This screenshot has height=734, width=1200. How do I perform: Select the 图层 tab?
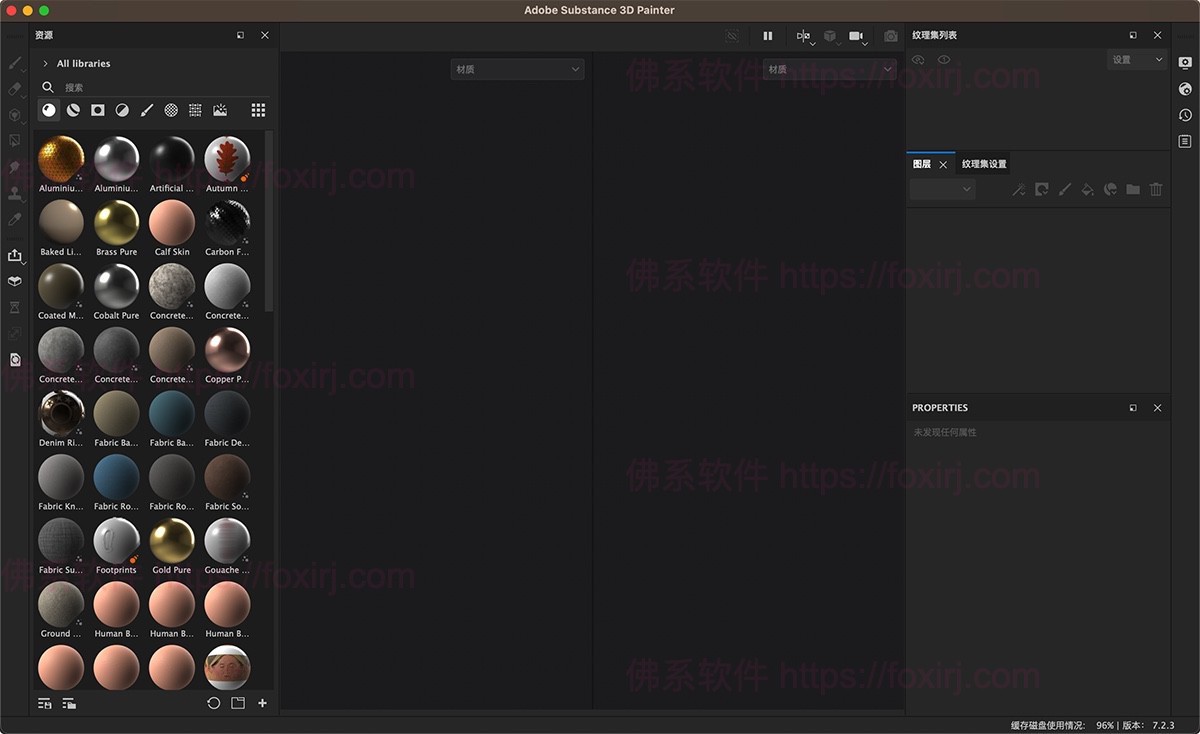coord(921,164)
